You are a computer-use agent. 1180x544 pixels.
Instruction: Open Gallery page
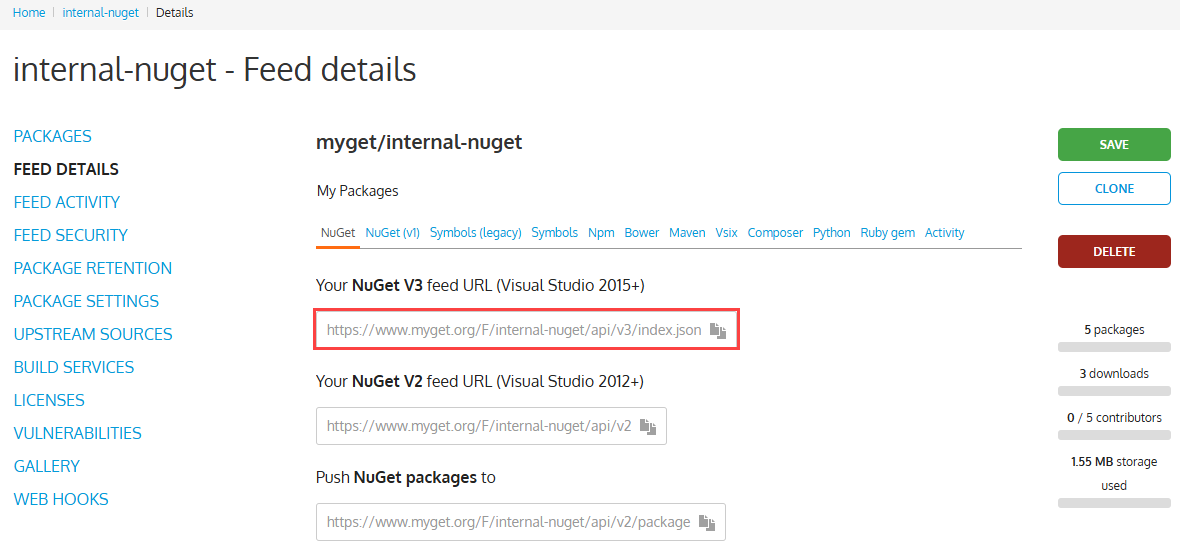pos(47,467)
